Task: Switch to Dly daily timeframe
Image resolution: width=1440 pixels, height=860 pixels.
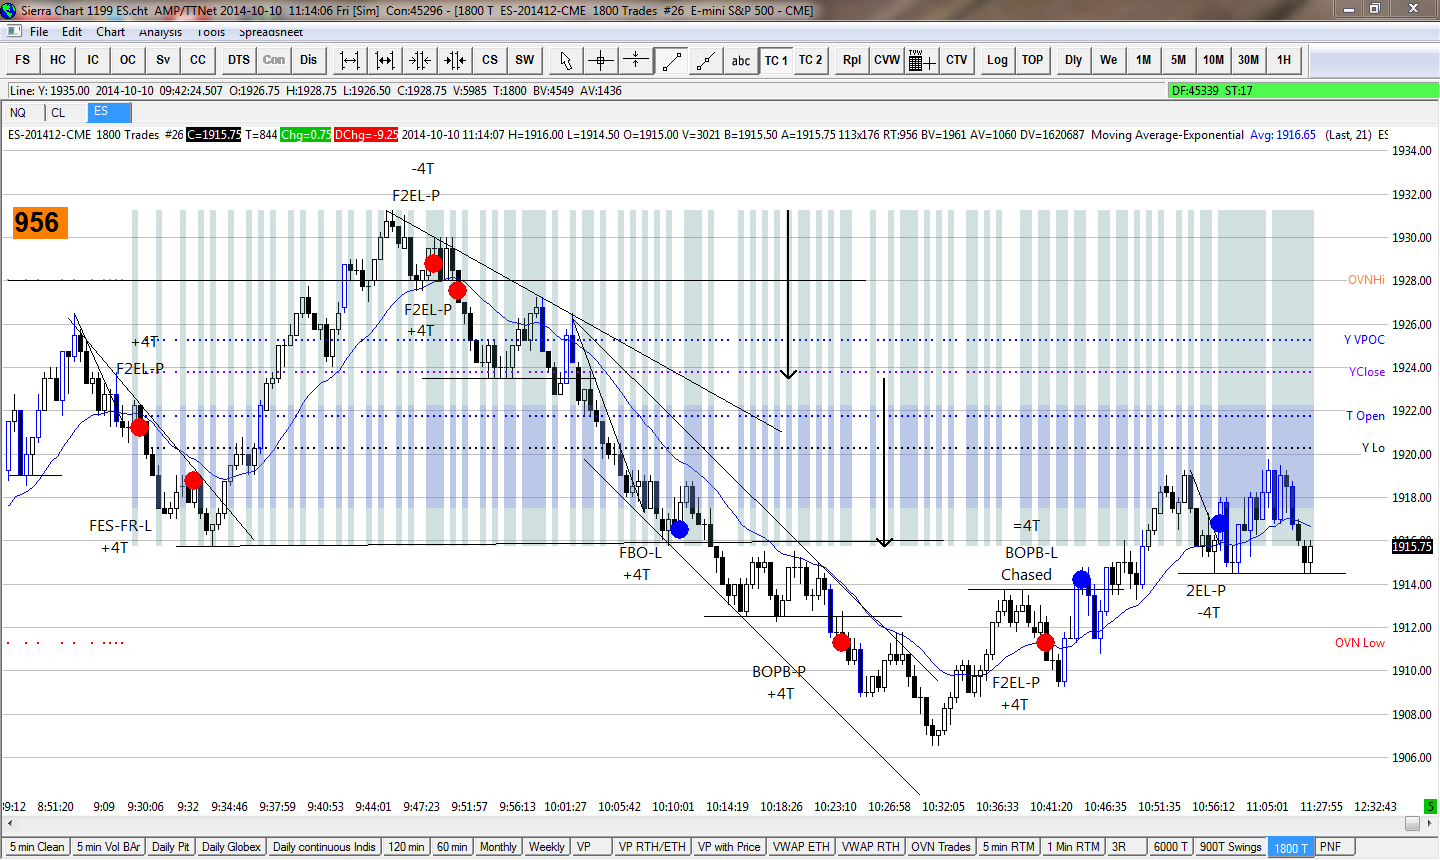Action: click(1074, 60)
